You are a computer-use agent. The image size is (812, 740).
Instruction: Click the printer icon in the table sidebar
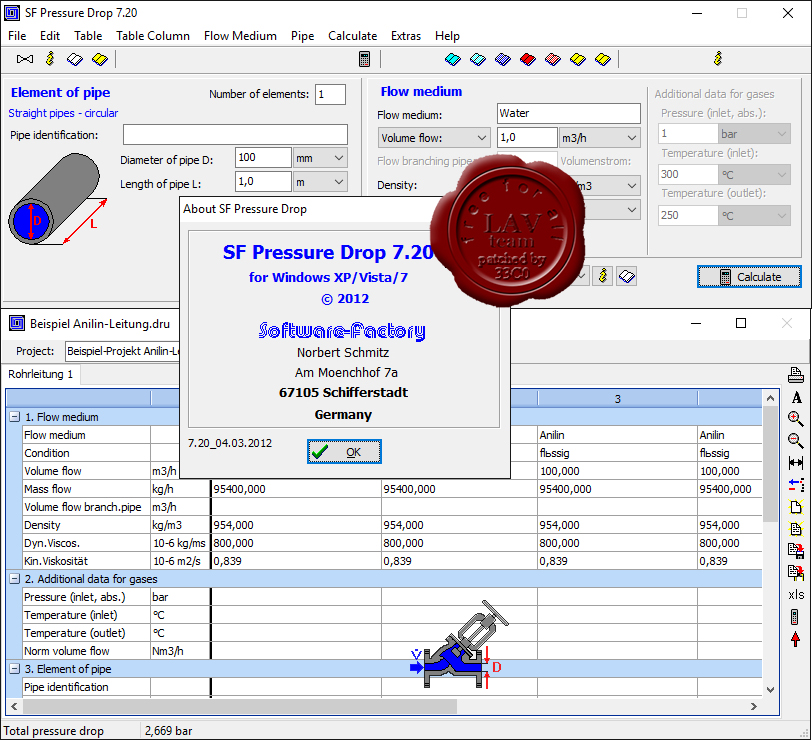pos(795,375)
